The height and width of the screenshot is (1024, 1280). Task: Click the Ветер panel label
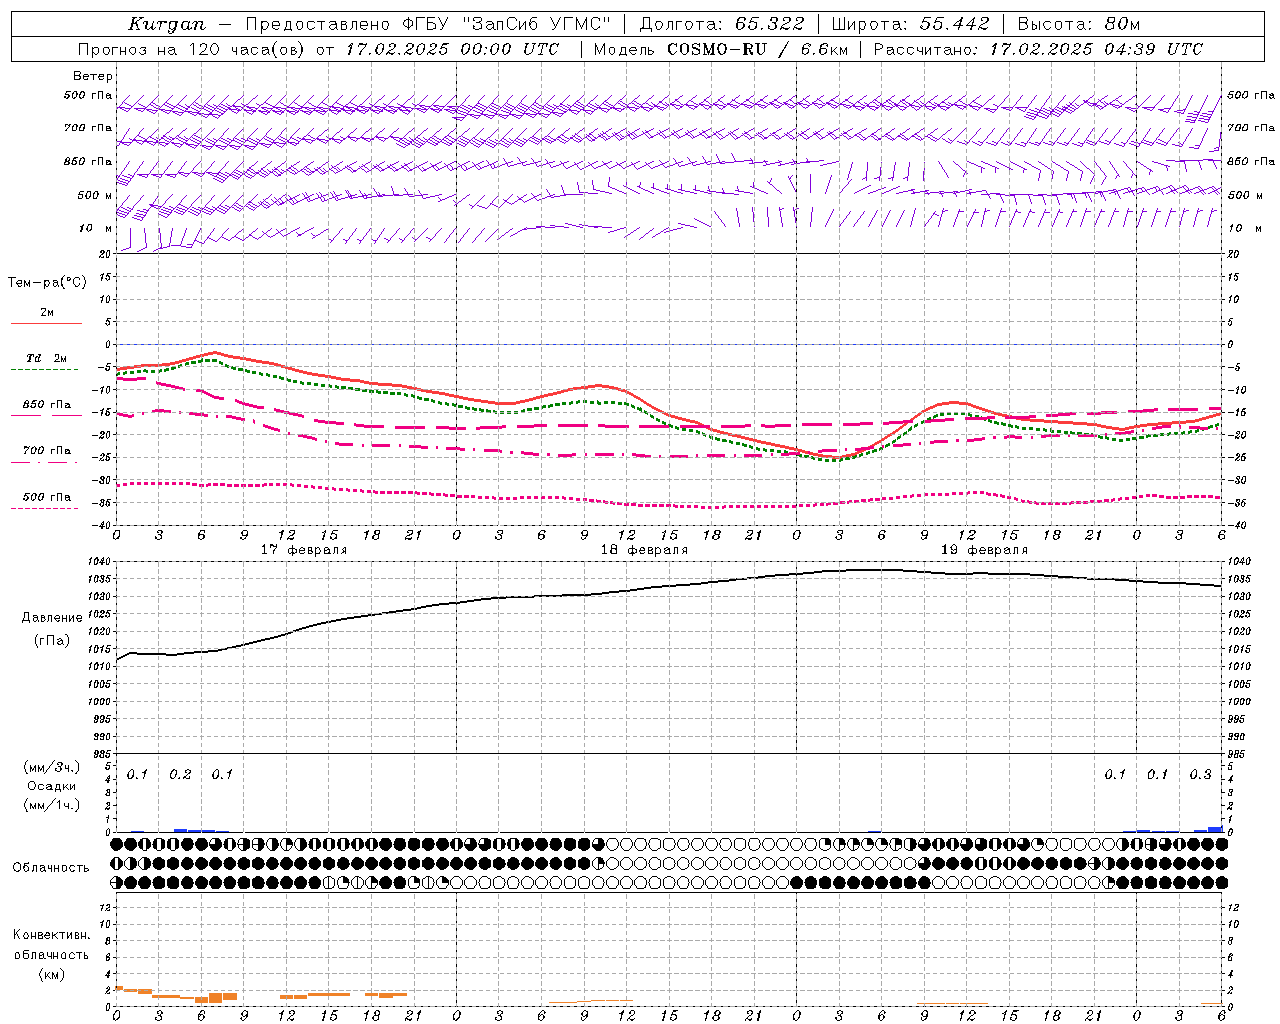(x=93, y=76)
